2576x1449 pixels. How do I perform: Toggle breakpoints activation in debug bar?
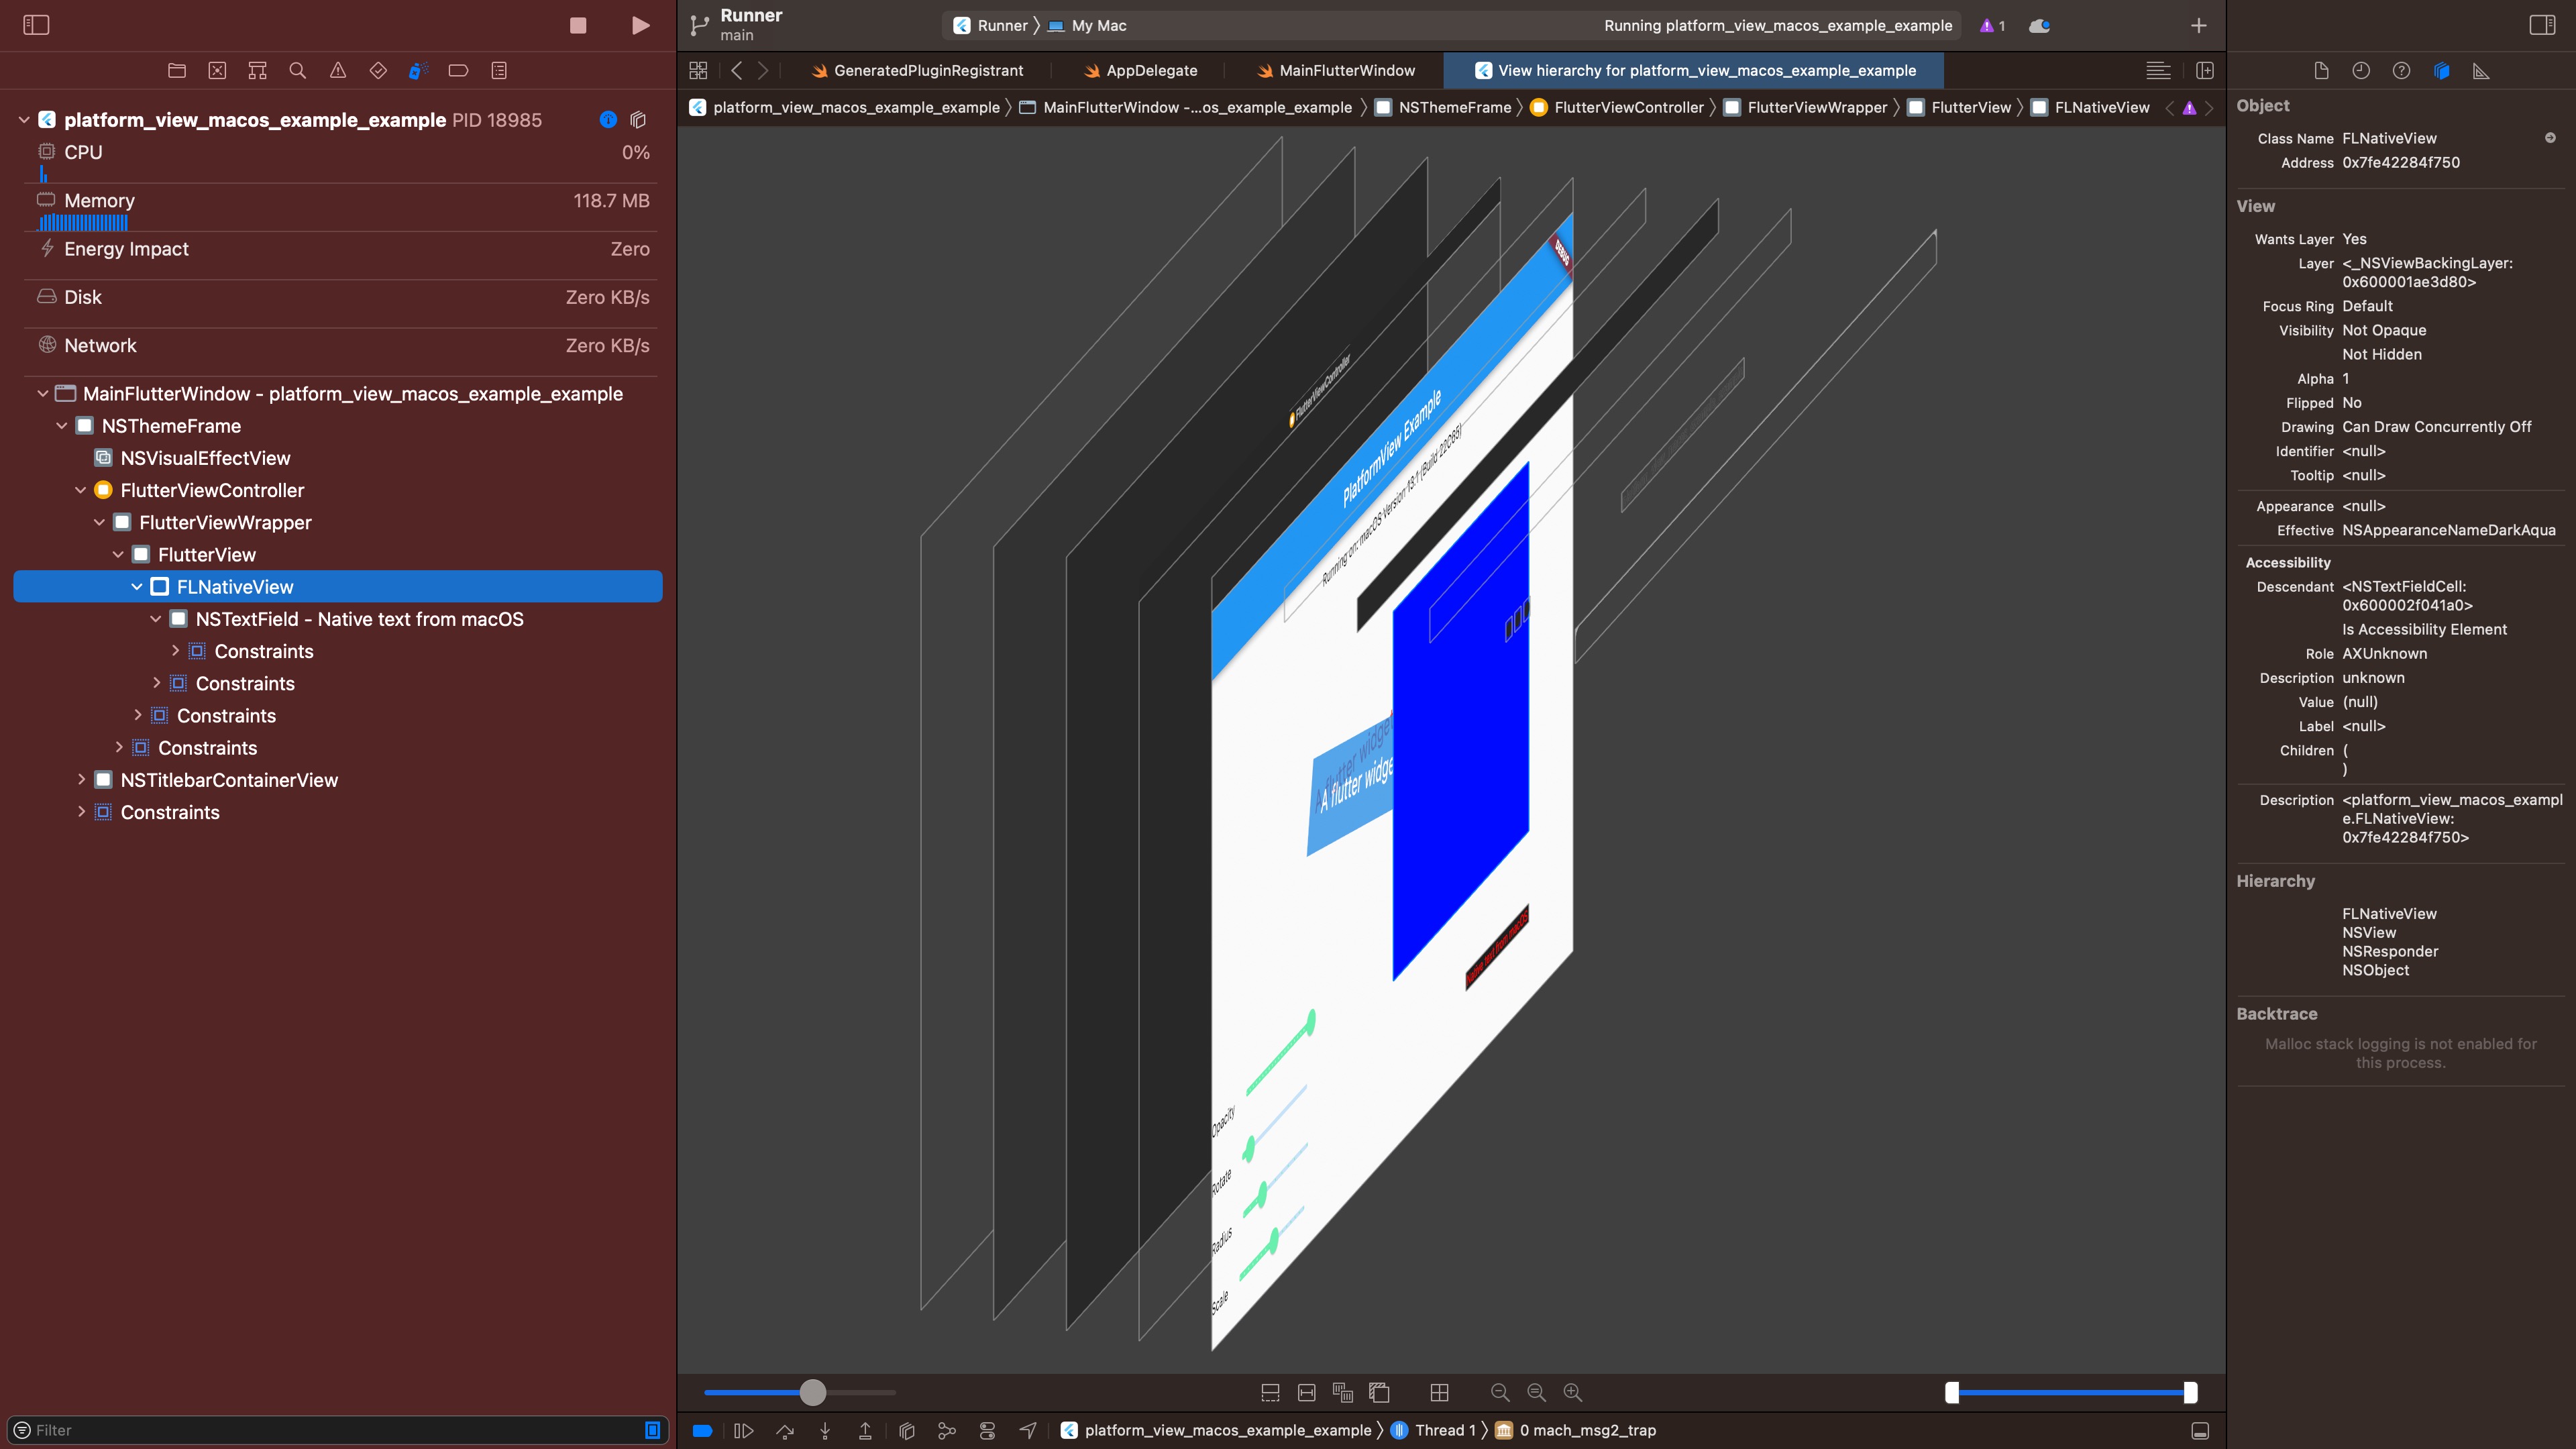coord(702,1430)
